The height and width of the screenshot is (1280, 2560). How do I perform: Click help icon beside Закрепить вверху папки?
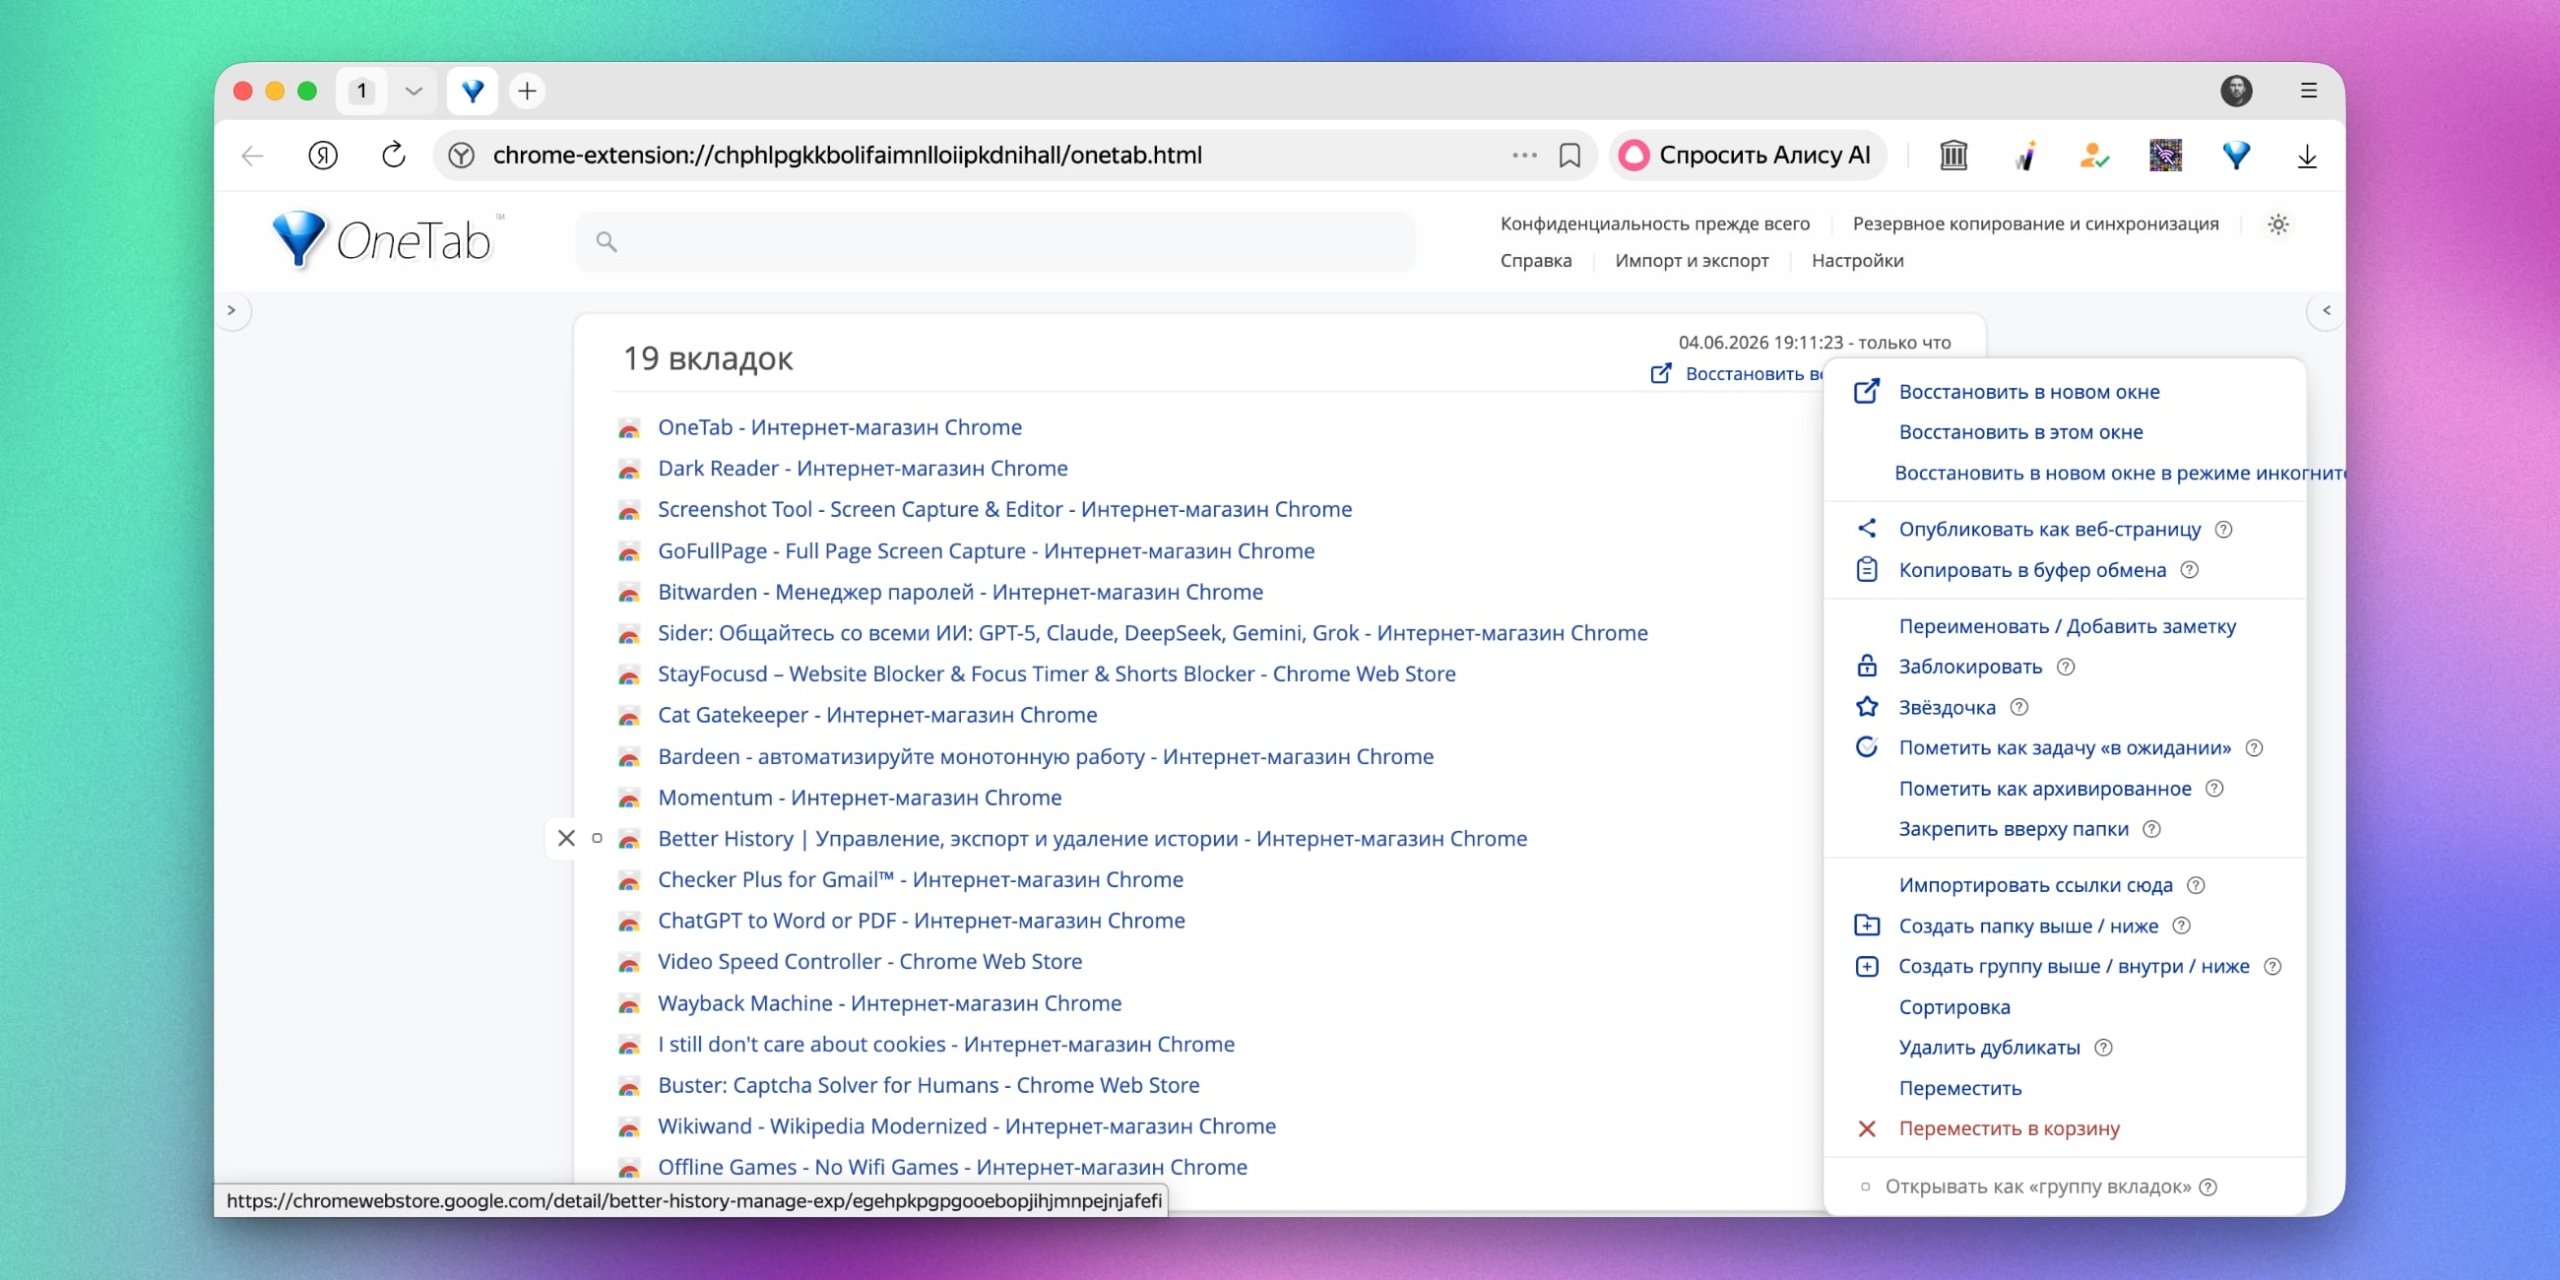[x=2152, y=829]
